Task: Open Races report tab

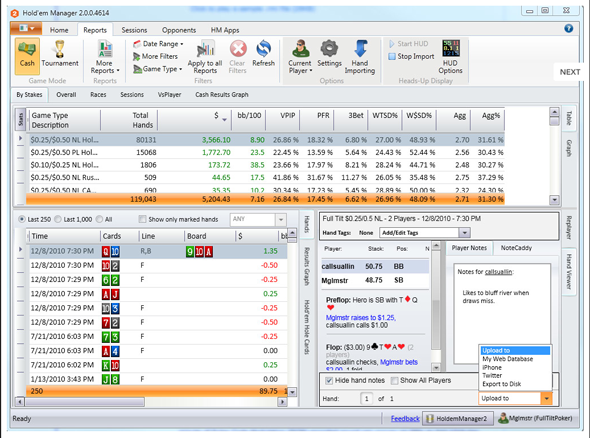Action: click(98, 95)
